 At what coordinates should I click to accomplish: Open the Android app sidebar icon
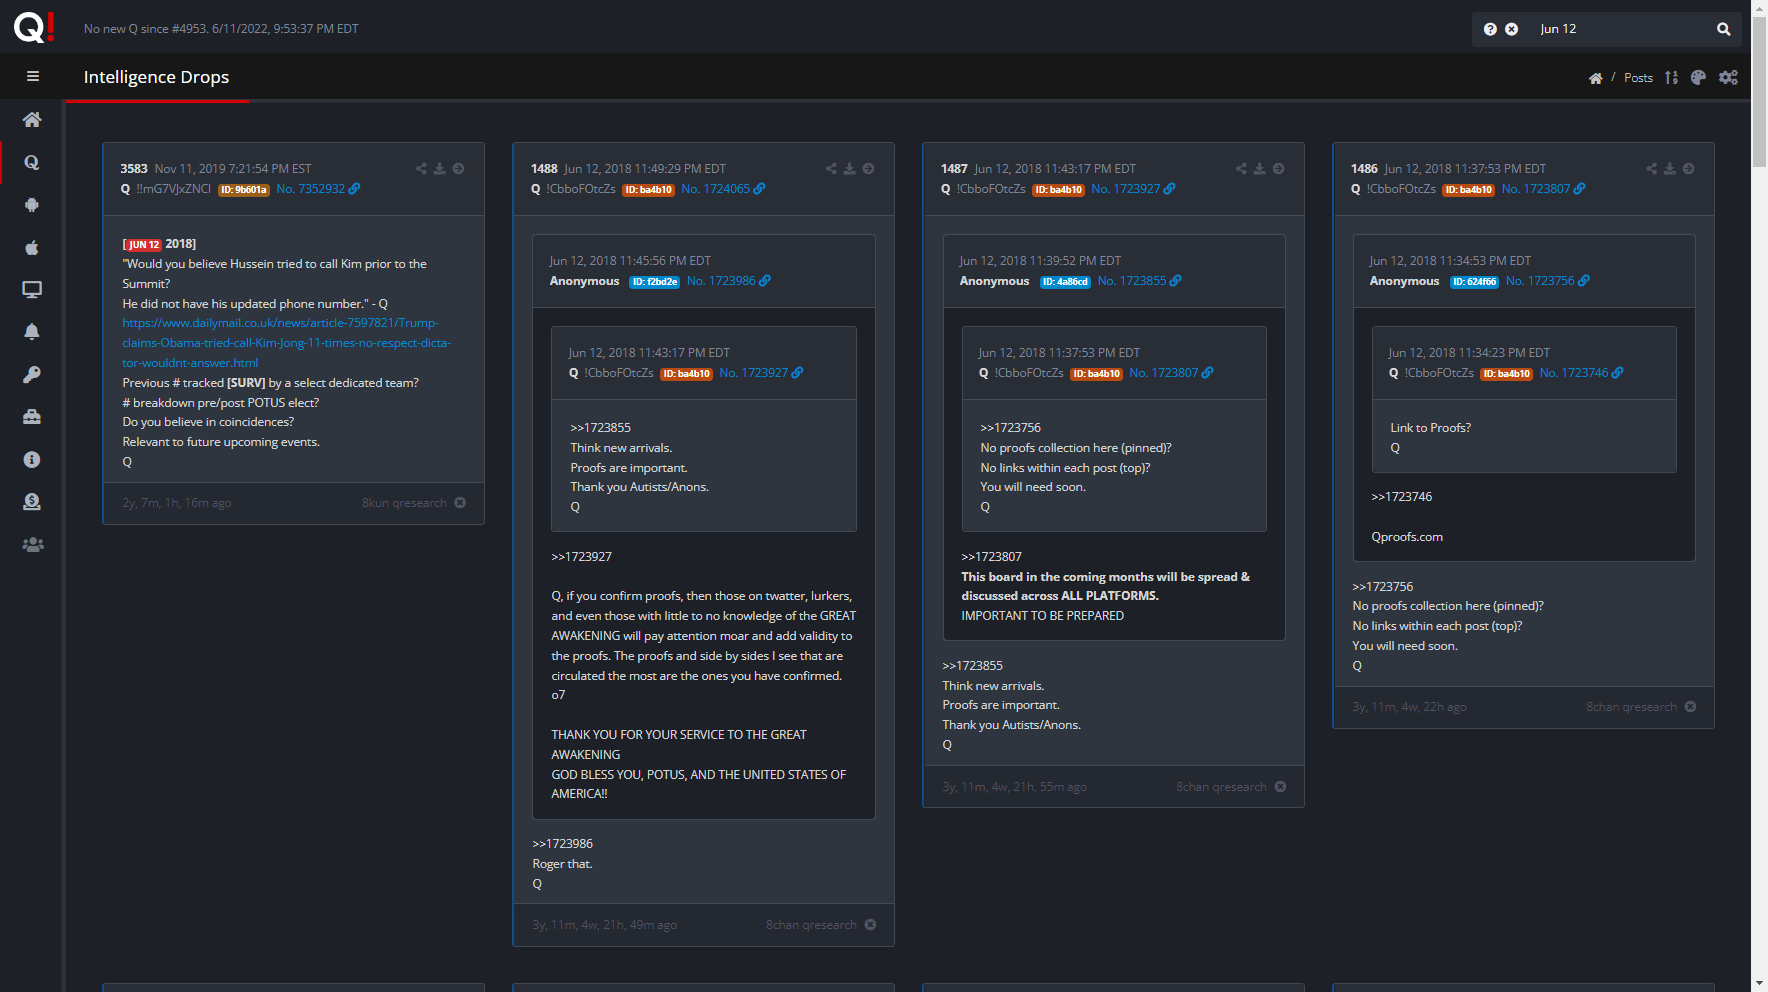pyautogui.click(x=32, y=205)
